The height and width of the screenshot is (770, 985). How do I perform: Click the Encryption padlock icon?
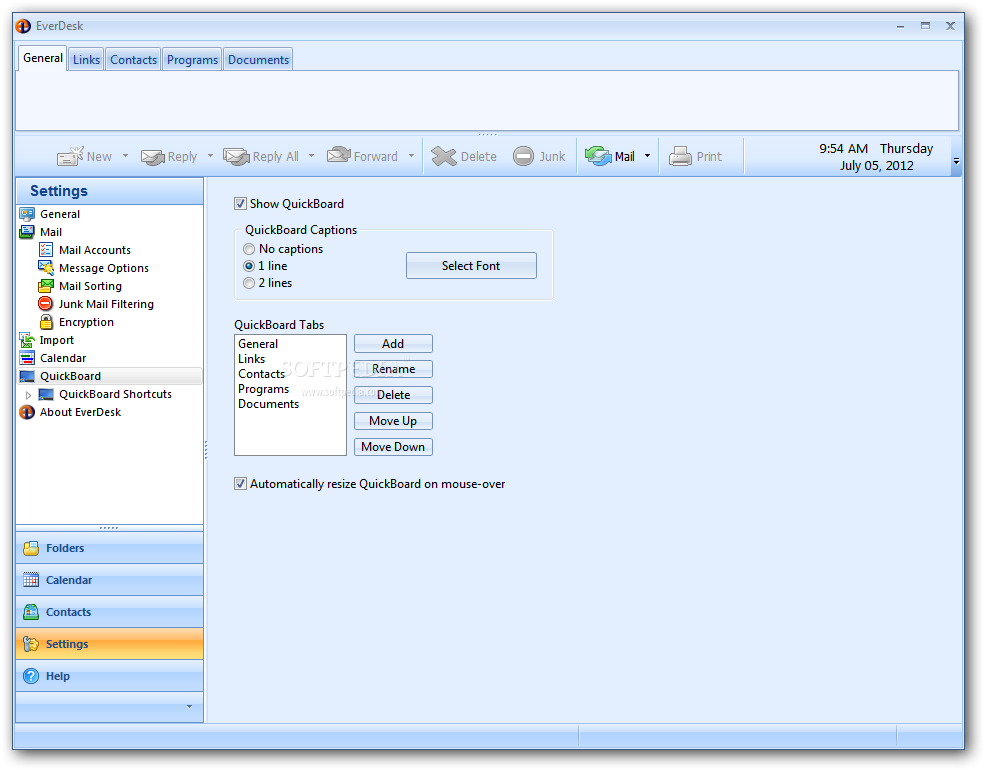(x=46, y=322)
